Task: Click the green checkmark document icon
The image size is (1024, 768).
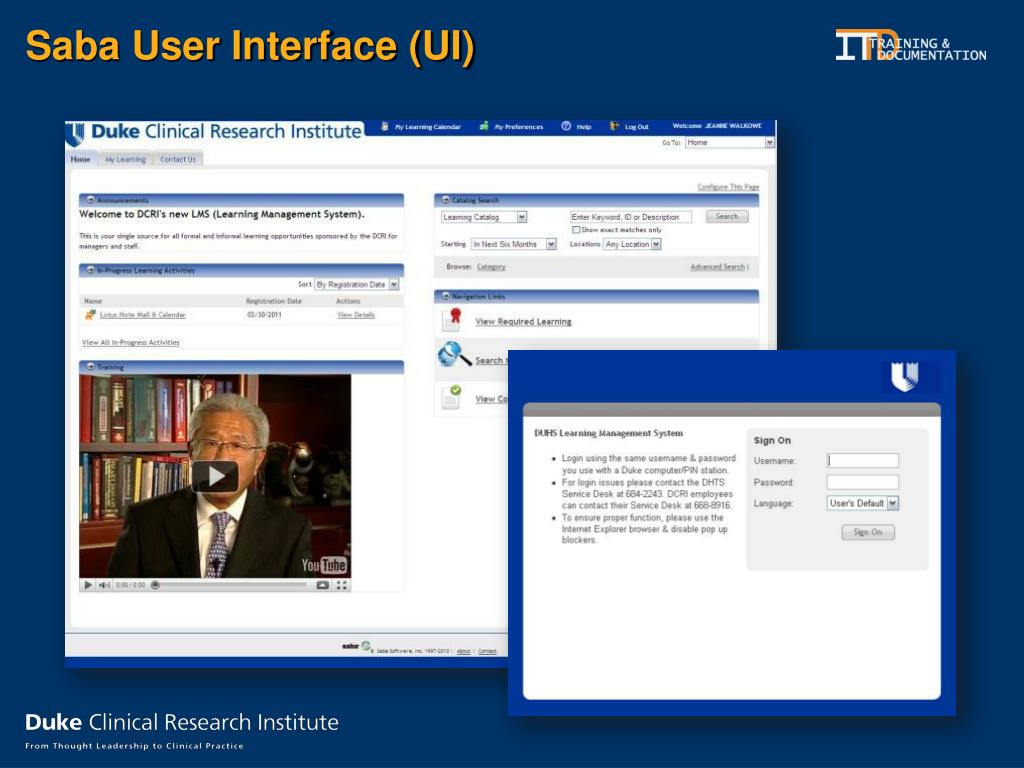Action: 451,396
